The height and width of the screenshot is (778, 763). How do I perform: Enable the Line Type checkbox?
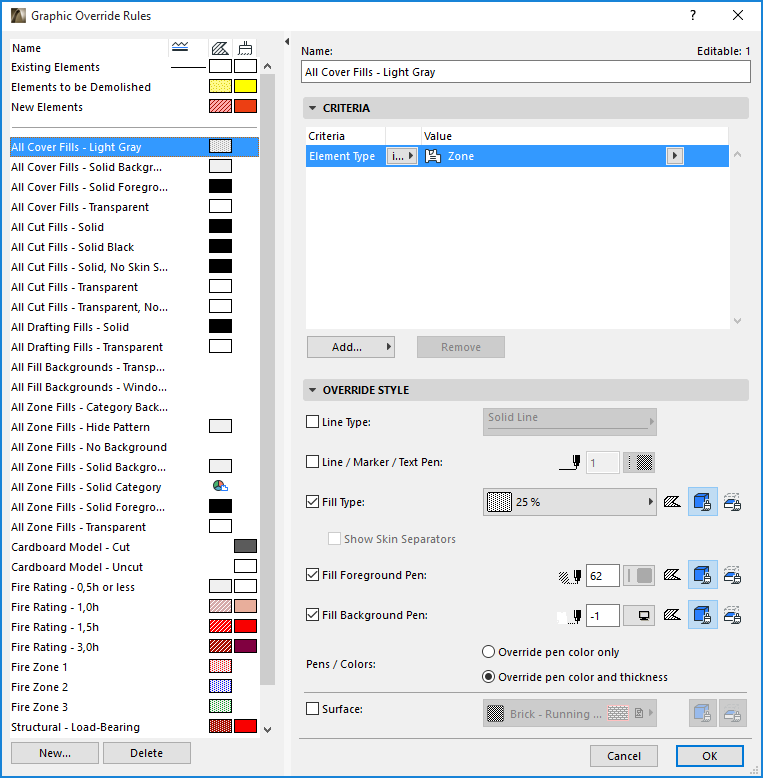coord(313,422)
